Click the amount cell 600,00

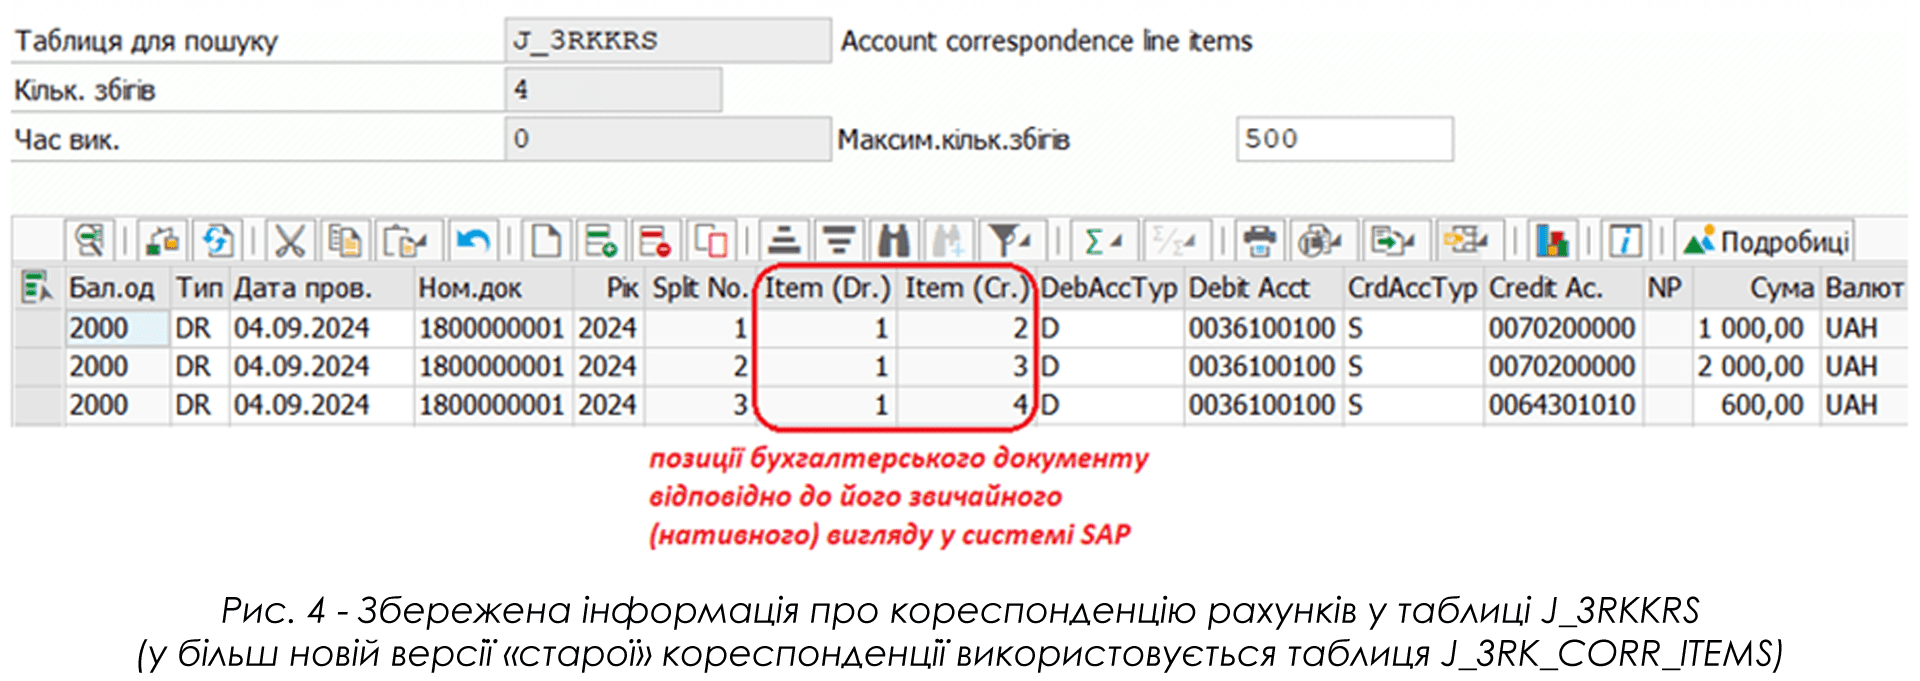point(1755,405)
